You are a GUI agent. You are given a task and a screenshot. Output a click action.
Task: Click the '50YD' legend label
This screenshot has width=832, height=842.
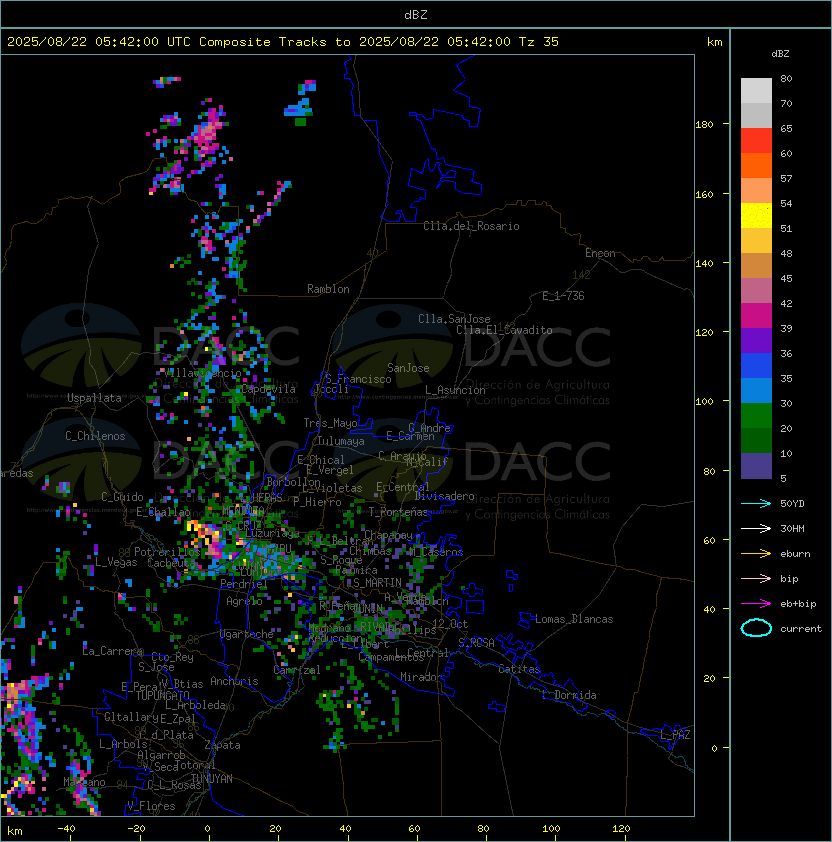click(792, 504)
